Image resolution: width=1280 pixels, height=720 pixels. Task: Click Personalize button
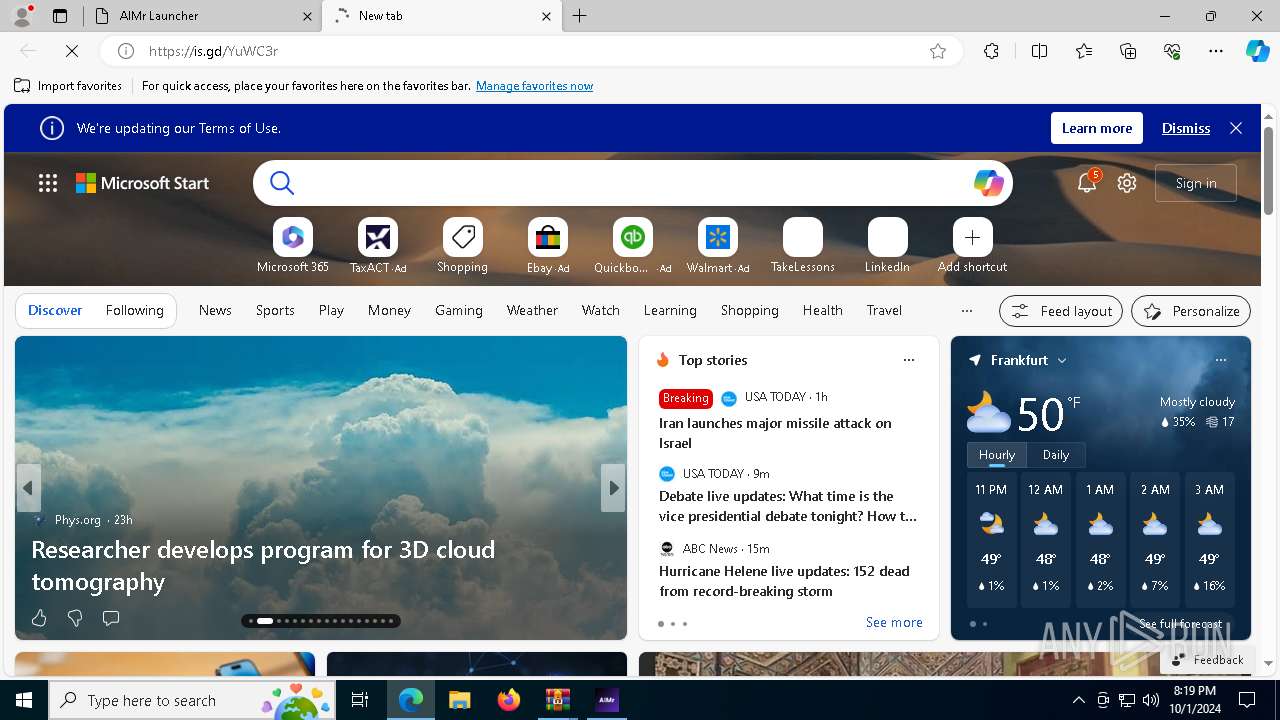(x=1191, y=311)
